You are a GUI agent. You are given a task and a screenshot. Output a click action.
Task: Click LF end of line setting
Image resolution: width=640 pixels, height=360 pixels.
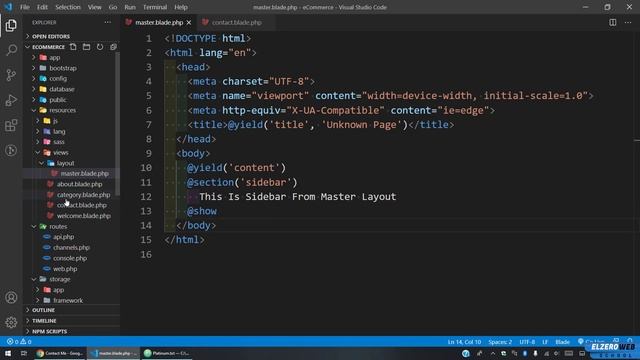tap(545, 342)
